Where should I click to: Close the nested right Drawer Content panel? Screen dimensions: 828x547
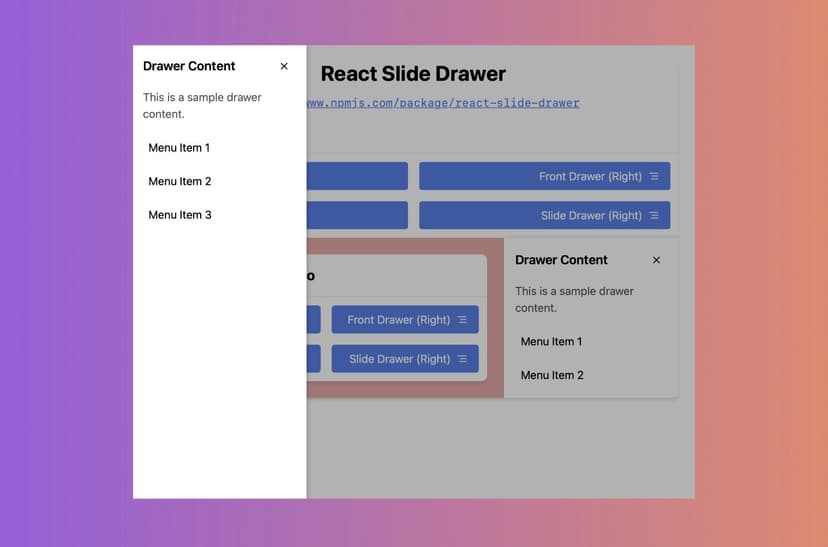(656, 260)
